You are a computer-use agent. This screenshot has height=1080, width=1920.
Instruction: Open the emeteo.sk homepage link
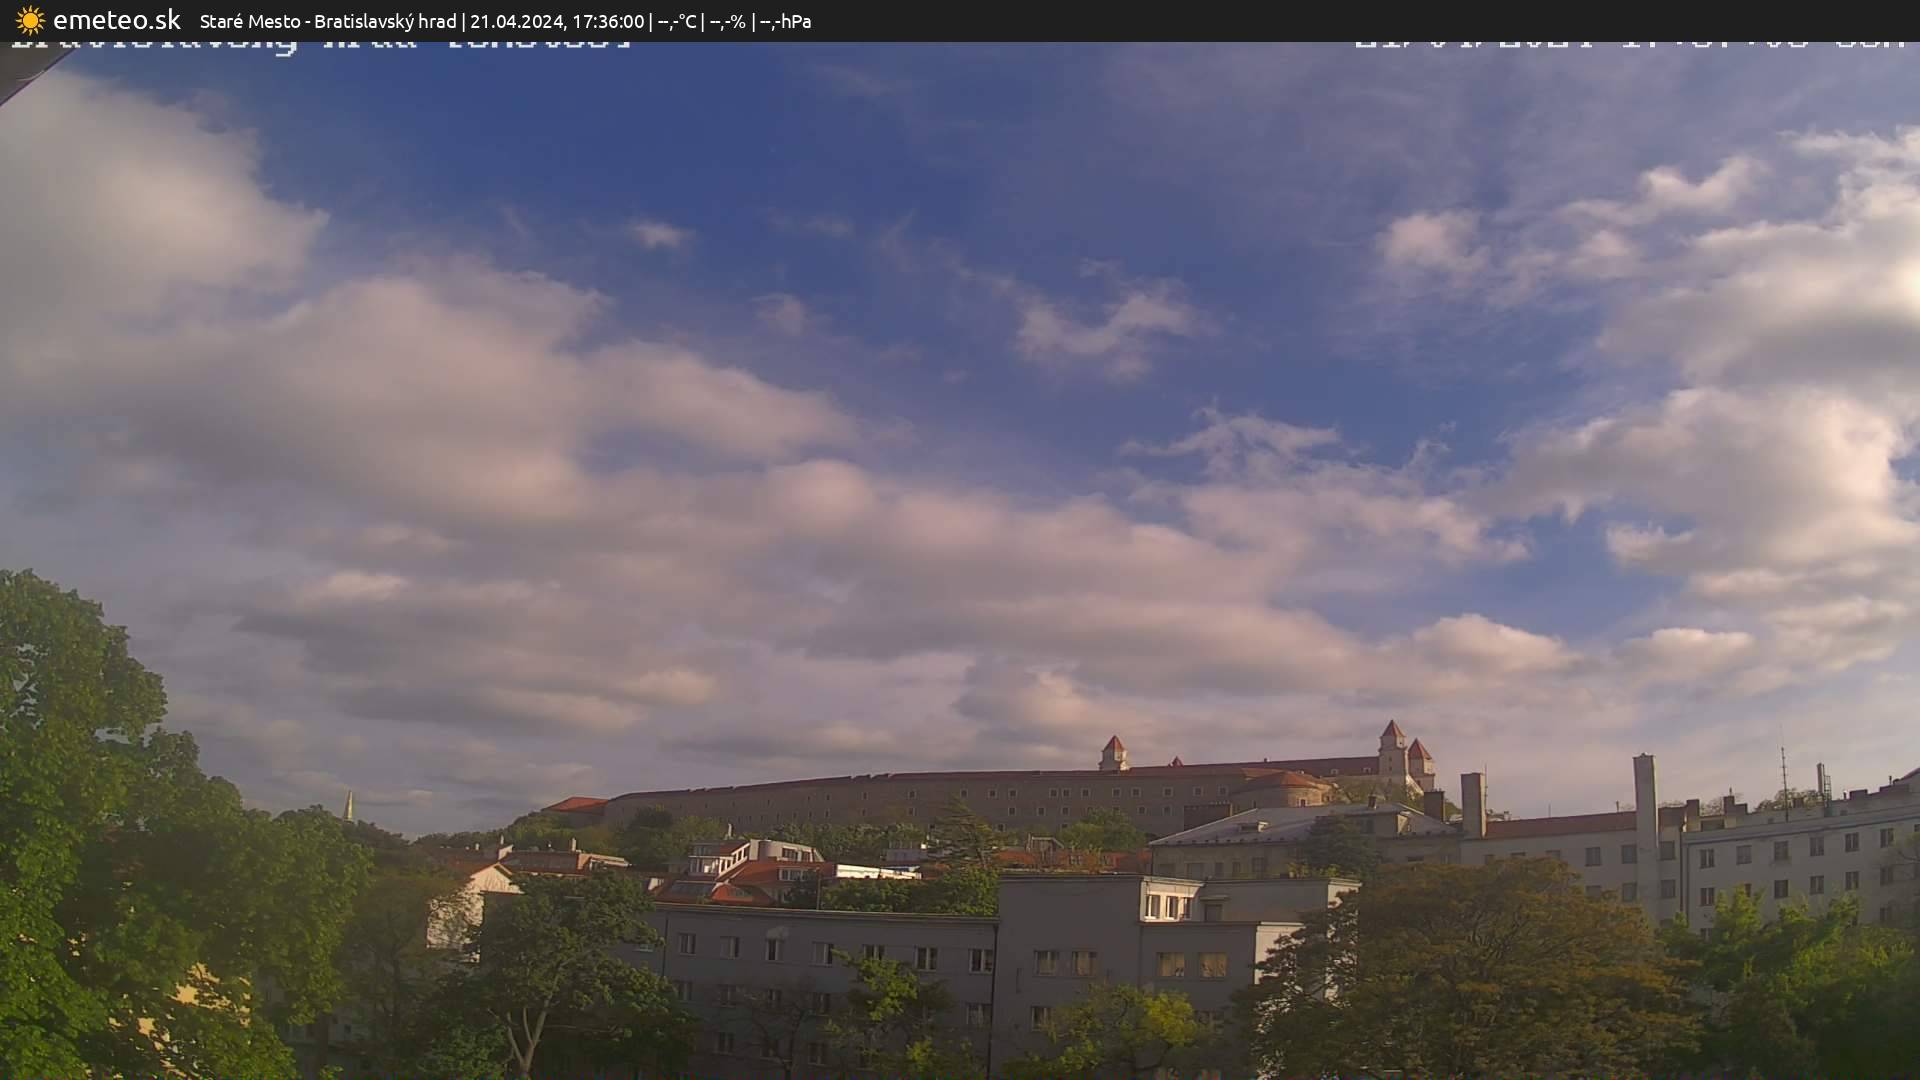coord(118,19)
